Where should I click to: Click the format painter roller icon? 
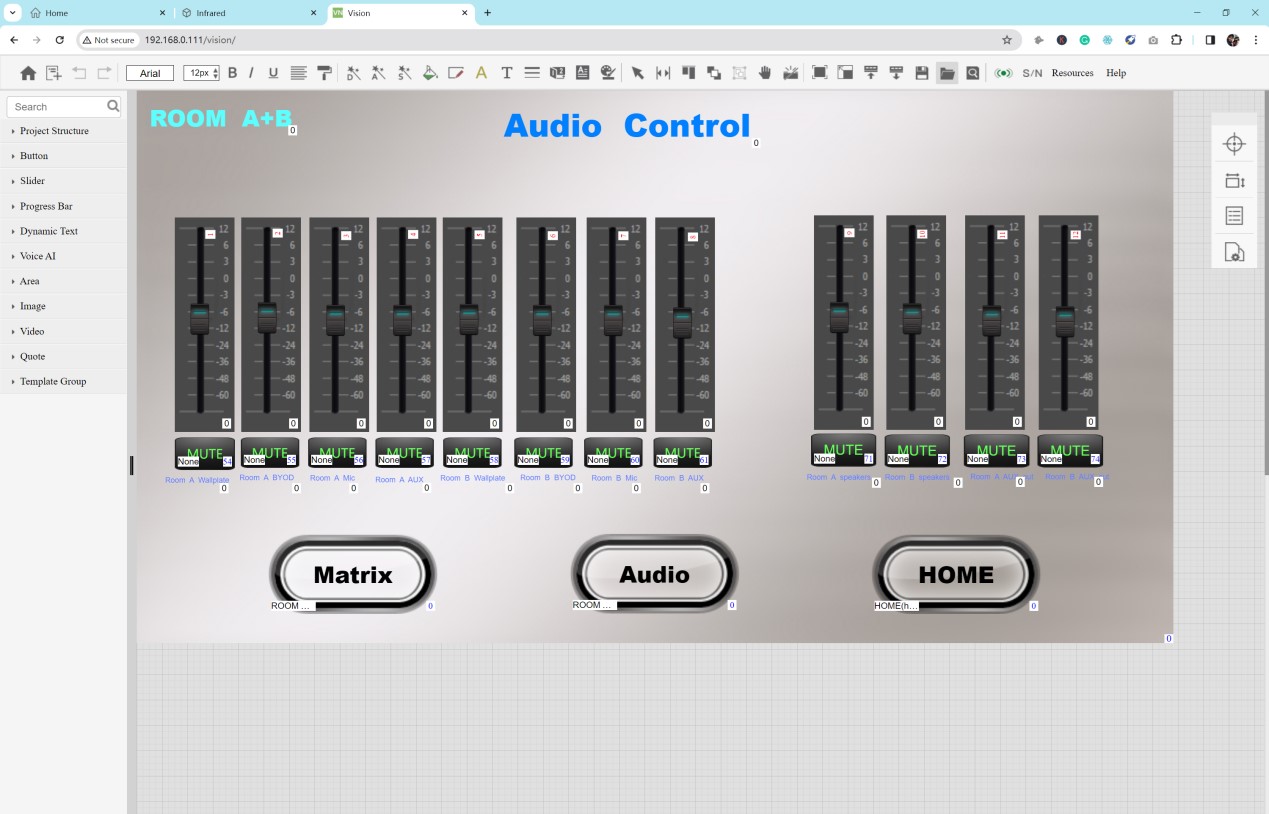[324, 73]
